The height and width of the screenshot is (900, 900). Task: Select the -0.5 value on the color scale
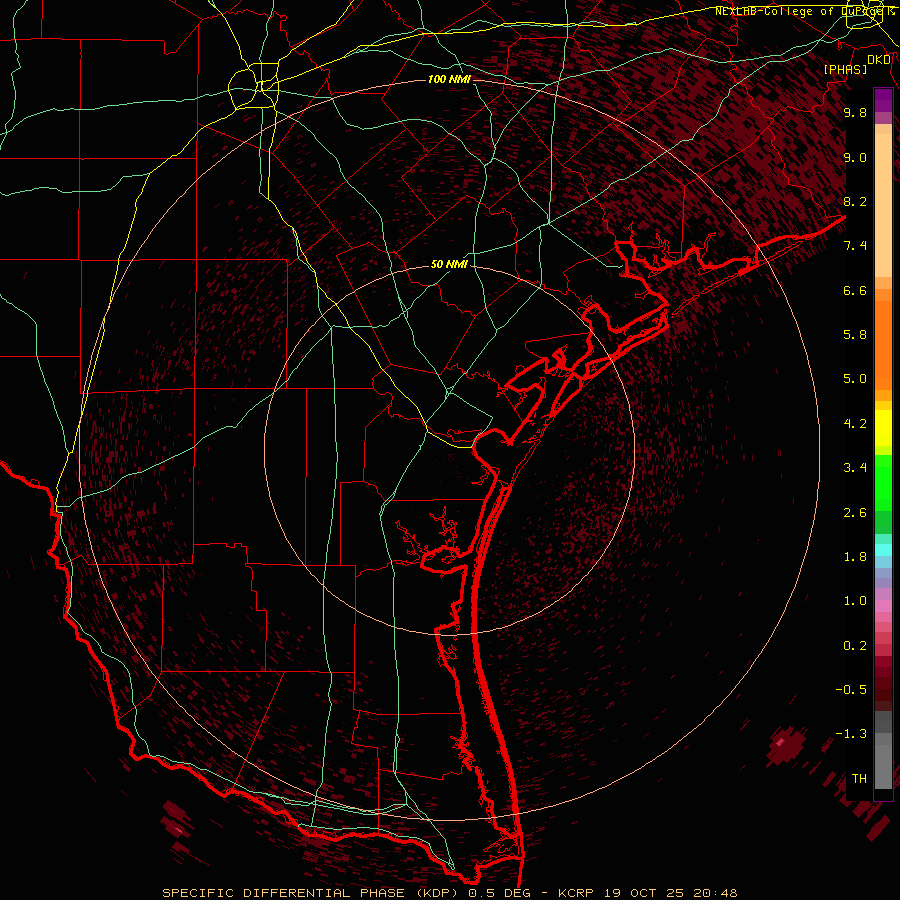(x=851, y=690)
